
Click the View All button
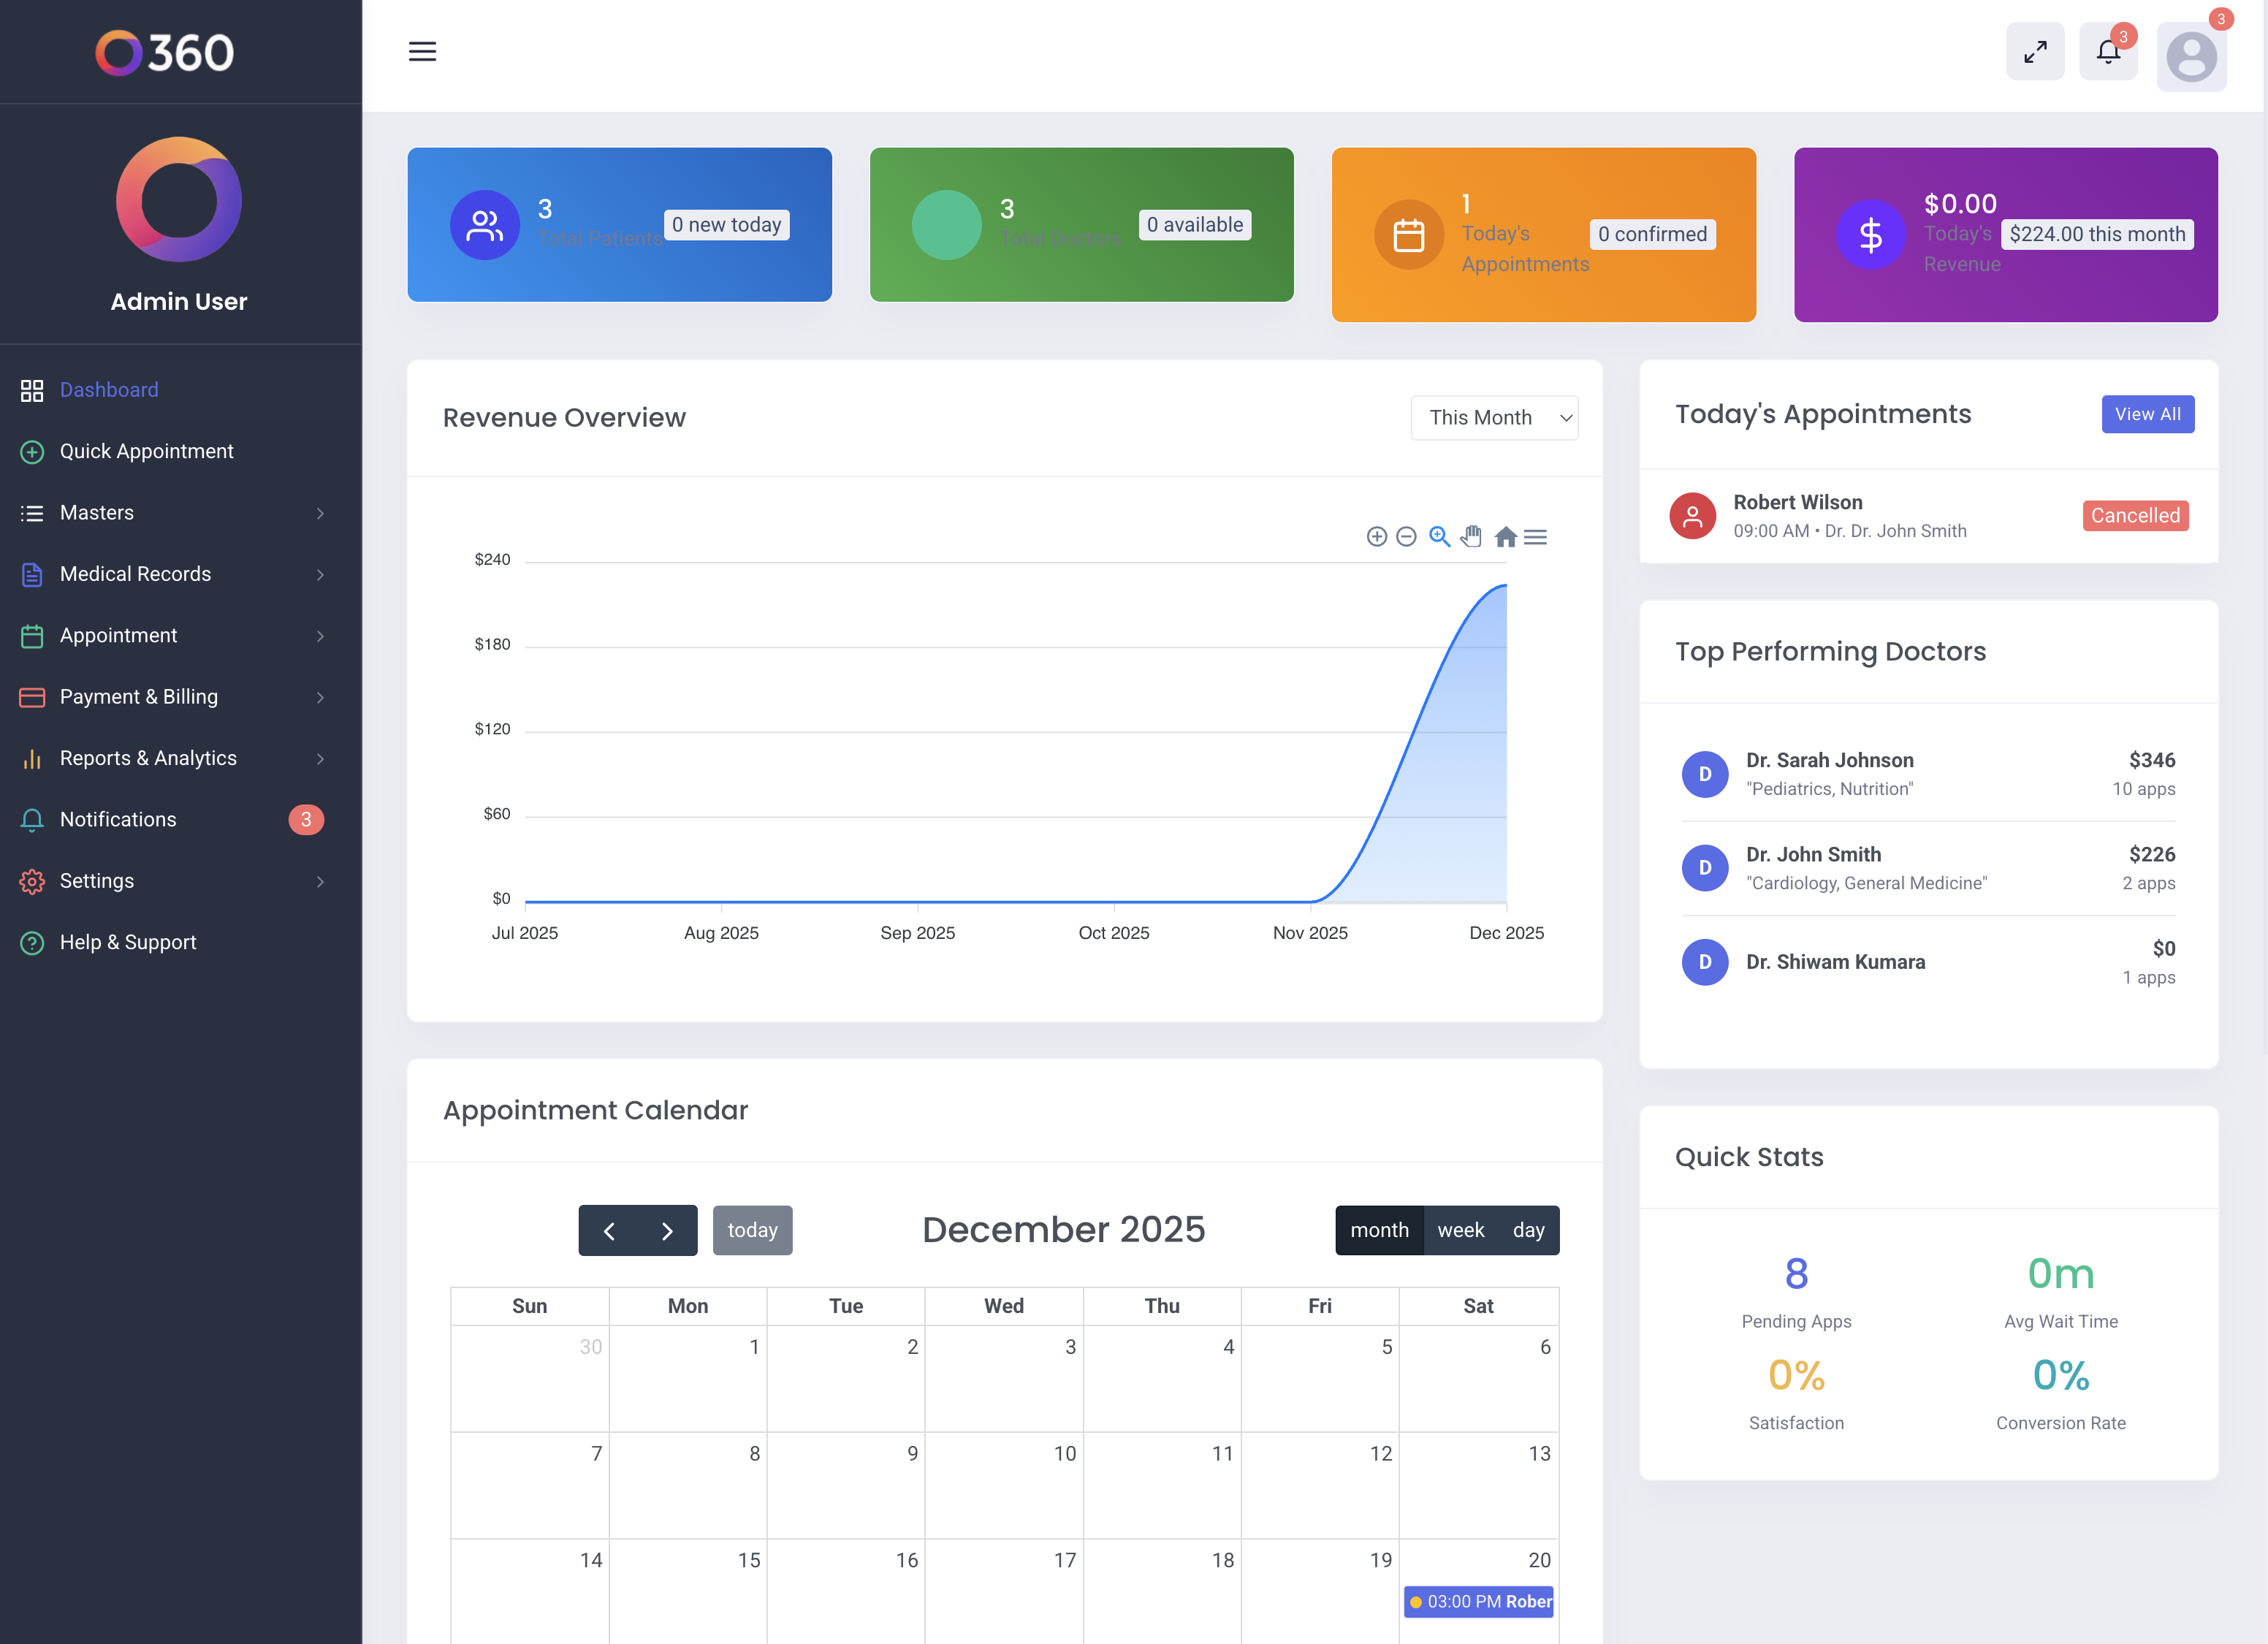pos(2147,414)
